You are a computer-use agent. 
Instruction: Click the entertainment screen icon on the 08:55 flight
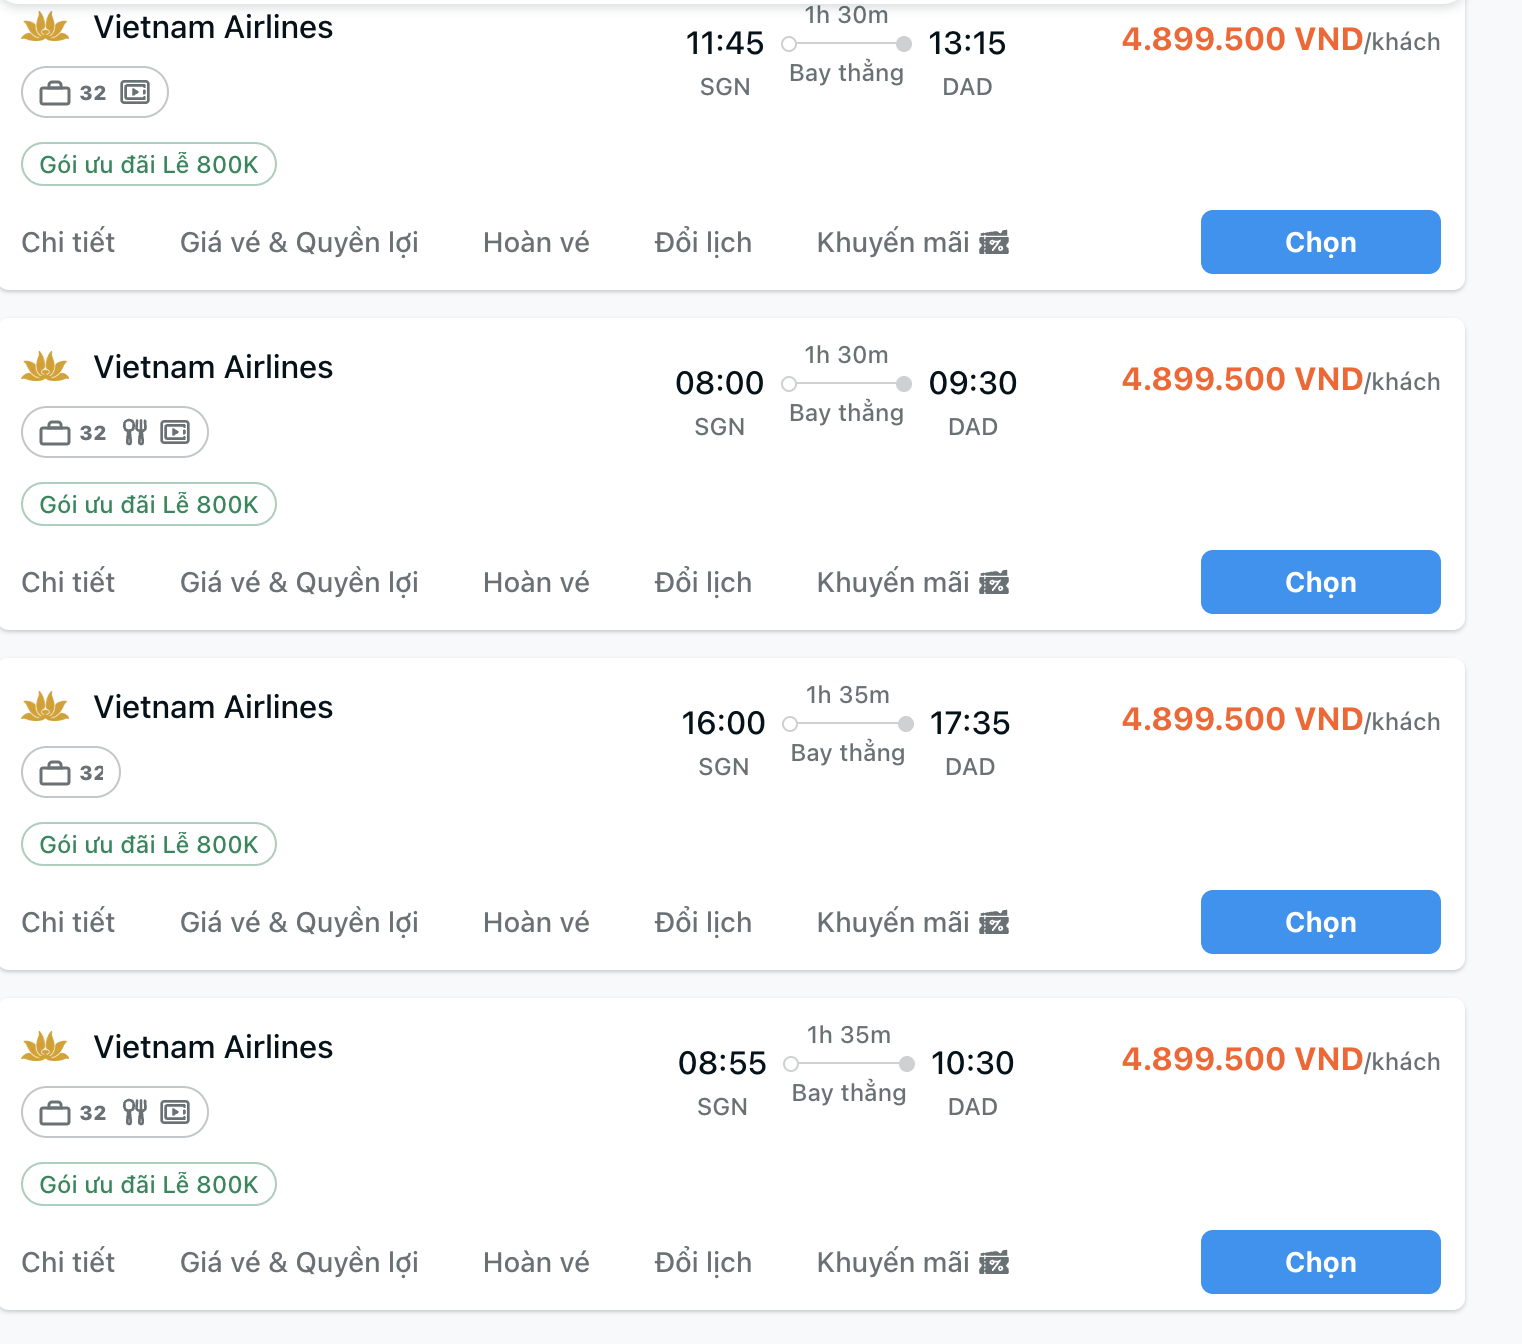(x=175, y=1112)
